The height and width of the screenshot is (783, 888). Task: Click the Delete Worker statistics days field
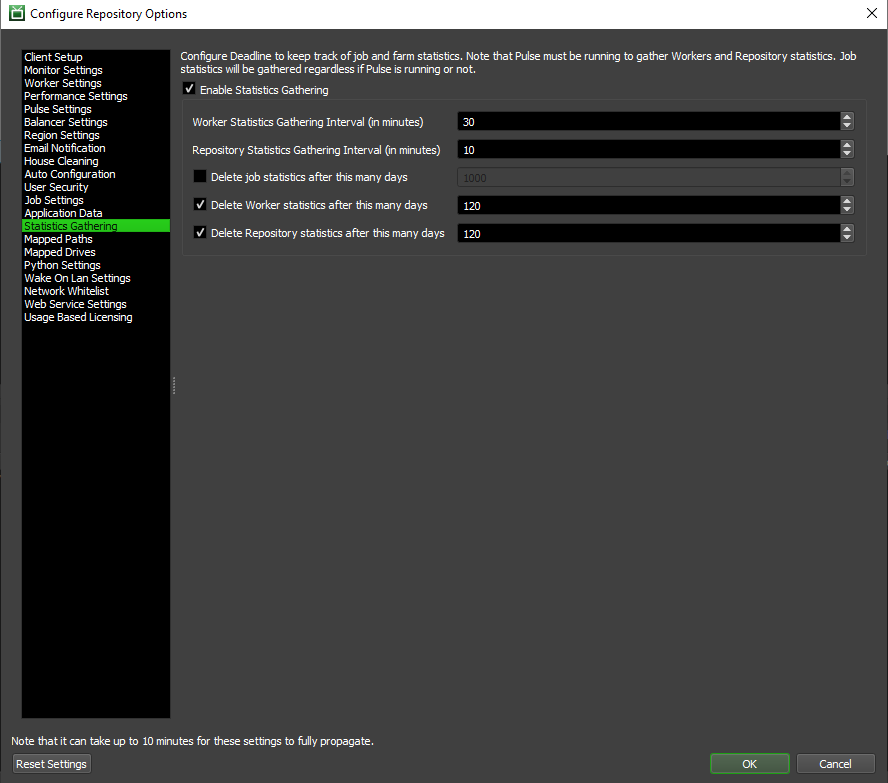649,205
